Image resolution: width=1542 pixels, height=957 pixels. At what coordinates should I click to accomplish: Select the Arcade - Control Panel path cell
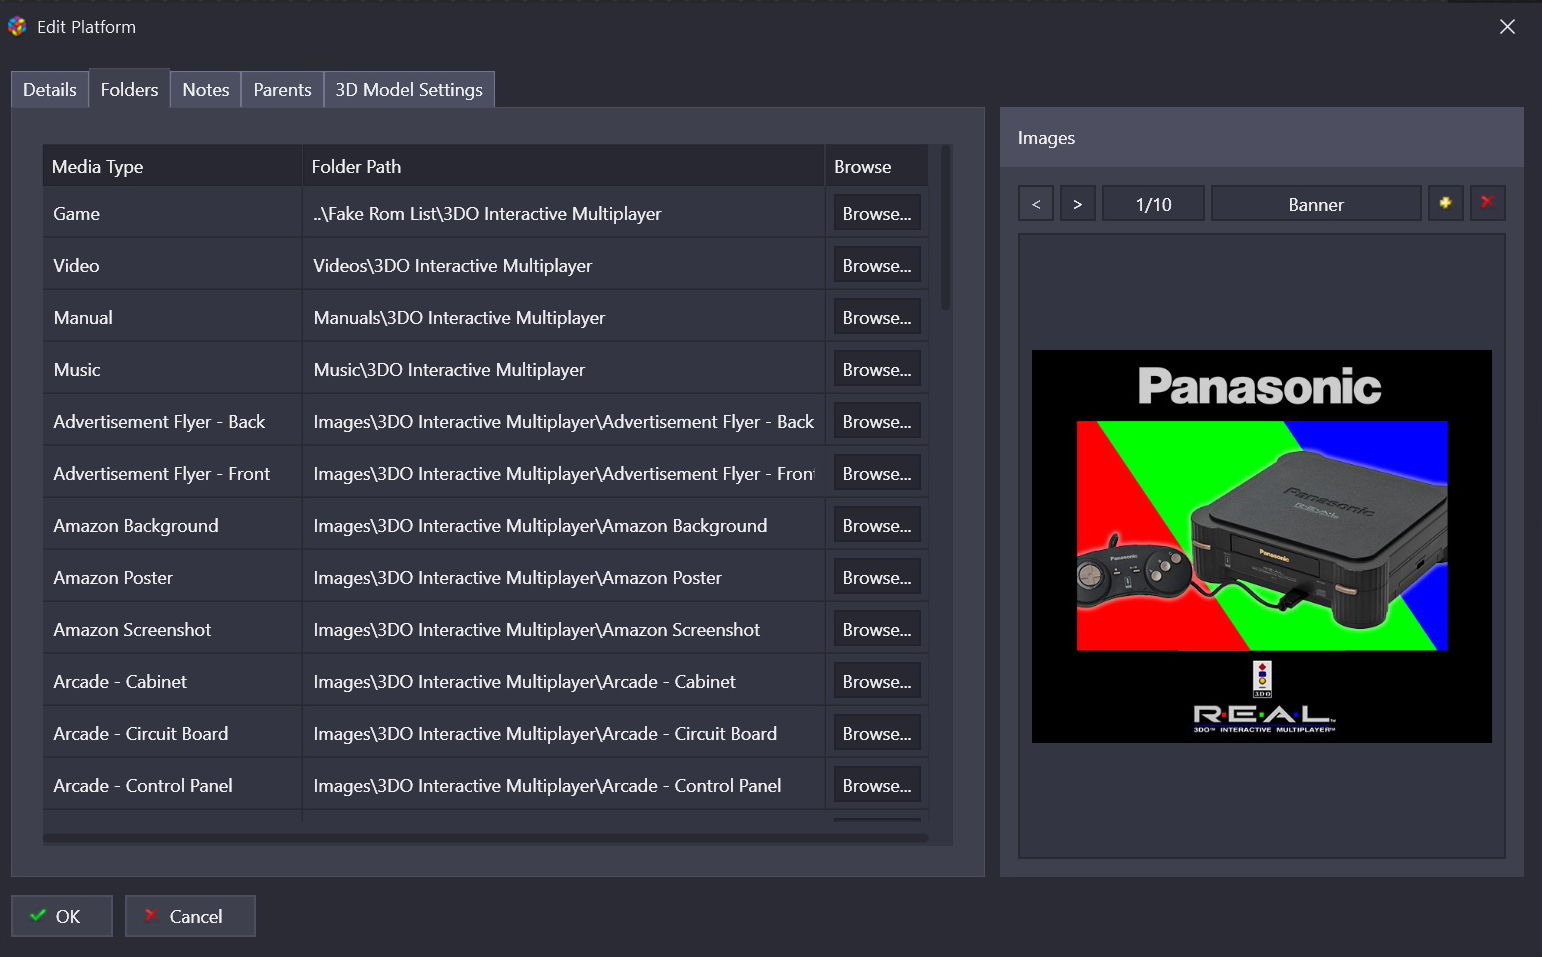coord(564,785)
